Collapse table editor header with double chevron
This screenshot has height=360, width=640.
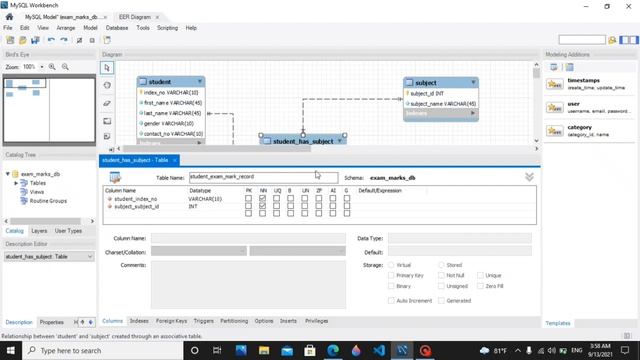tap(529, 177)
